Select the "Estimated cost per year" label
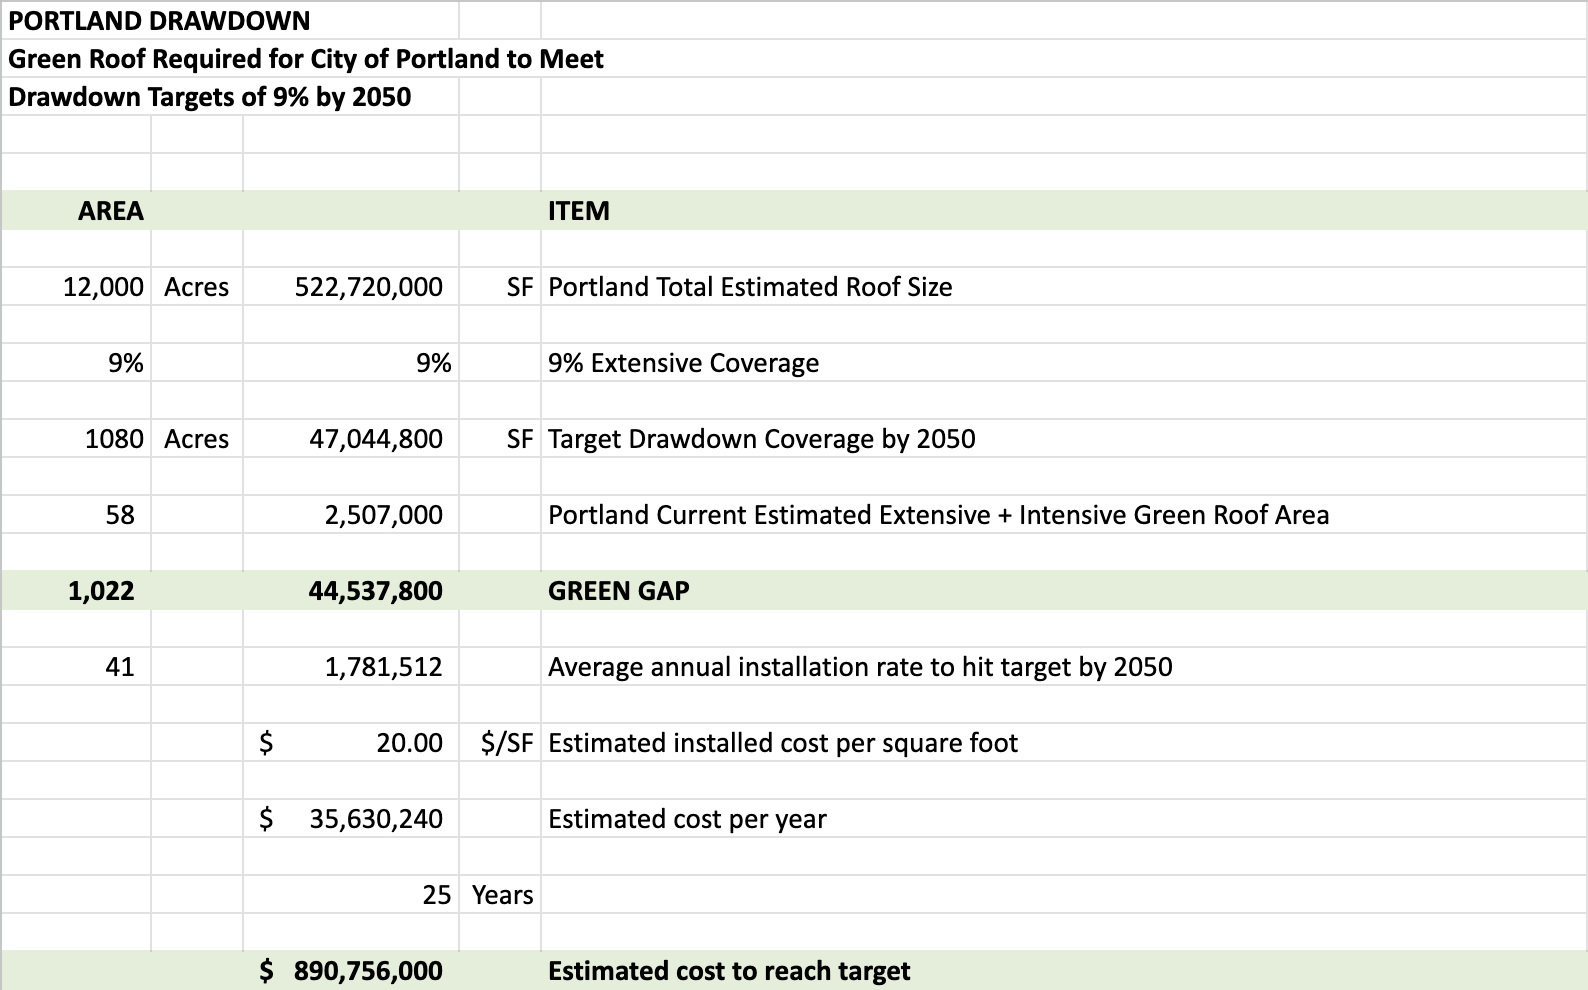 coord(688,819)
